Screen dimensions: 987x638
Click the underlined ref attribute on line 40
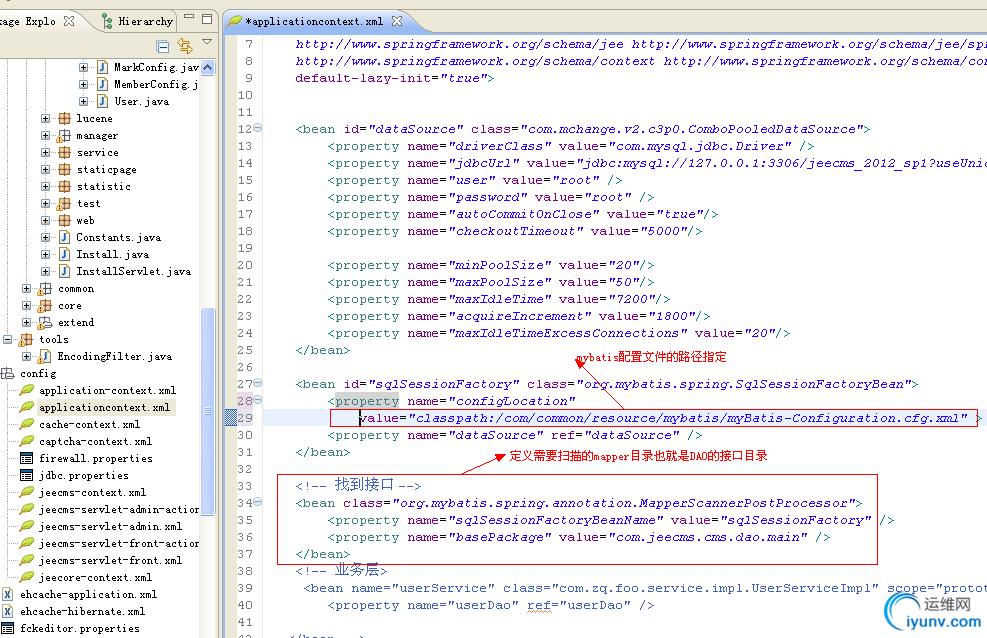[x=539, y=605]
